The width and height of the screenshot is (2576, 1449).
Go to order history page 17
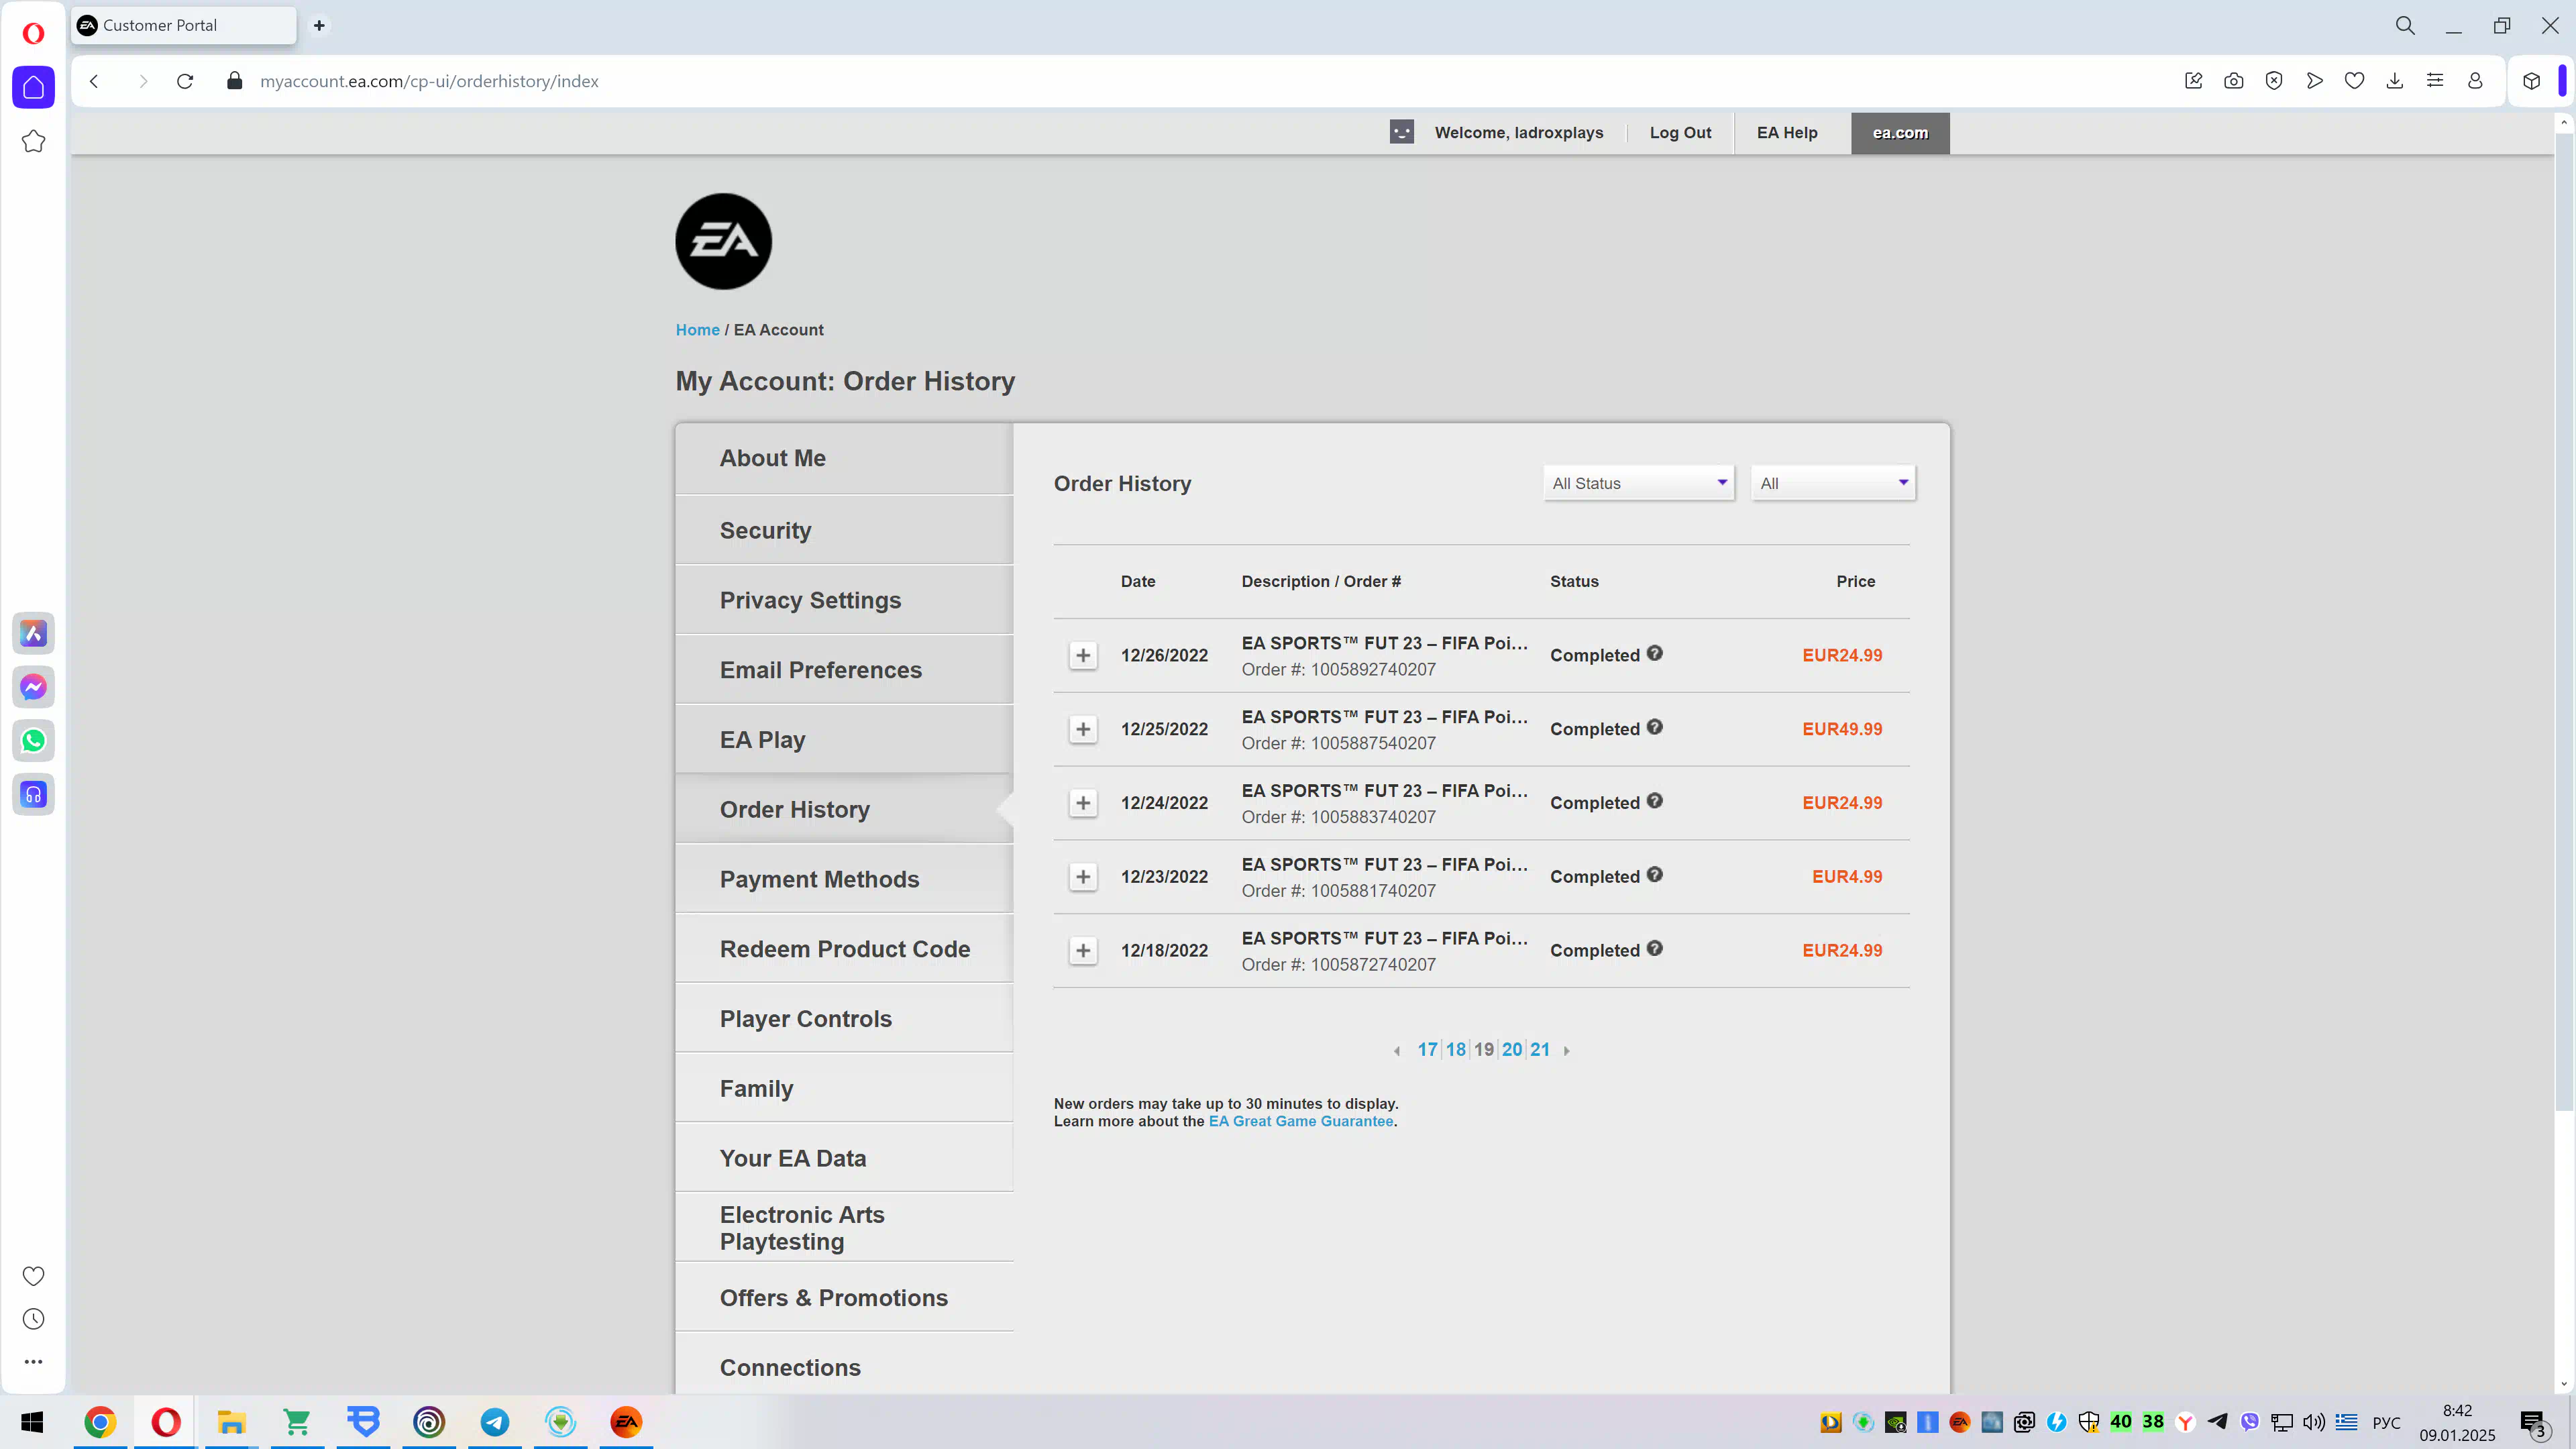pos(1427,1050)
